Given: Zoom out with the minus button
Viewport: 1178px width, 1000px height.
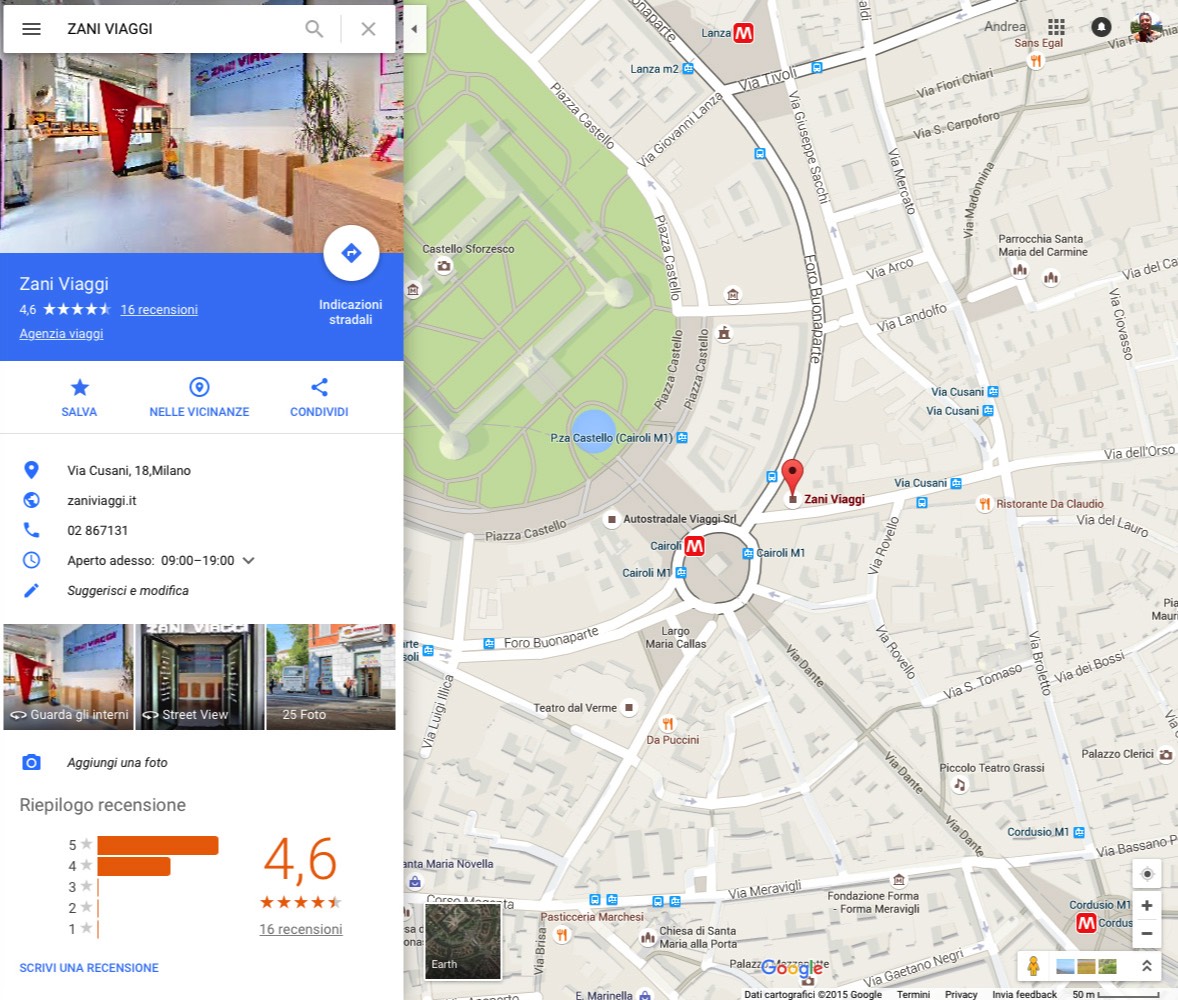Looking at the screenshot, I should coord(1146,934).
